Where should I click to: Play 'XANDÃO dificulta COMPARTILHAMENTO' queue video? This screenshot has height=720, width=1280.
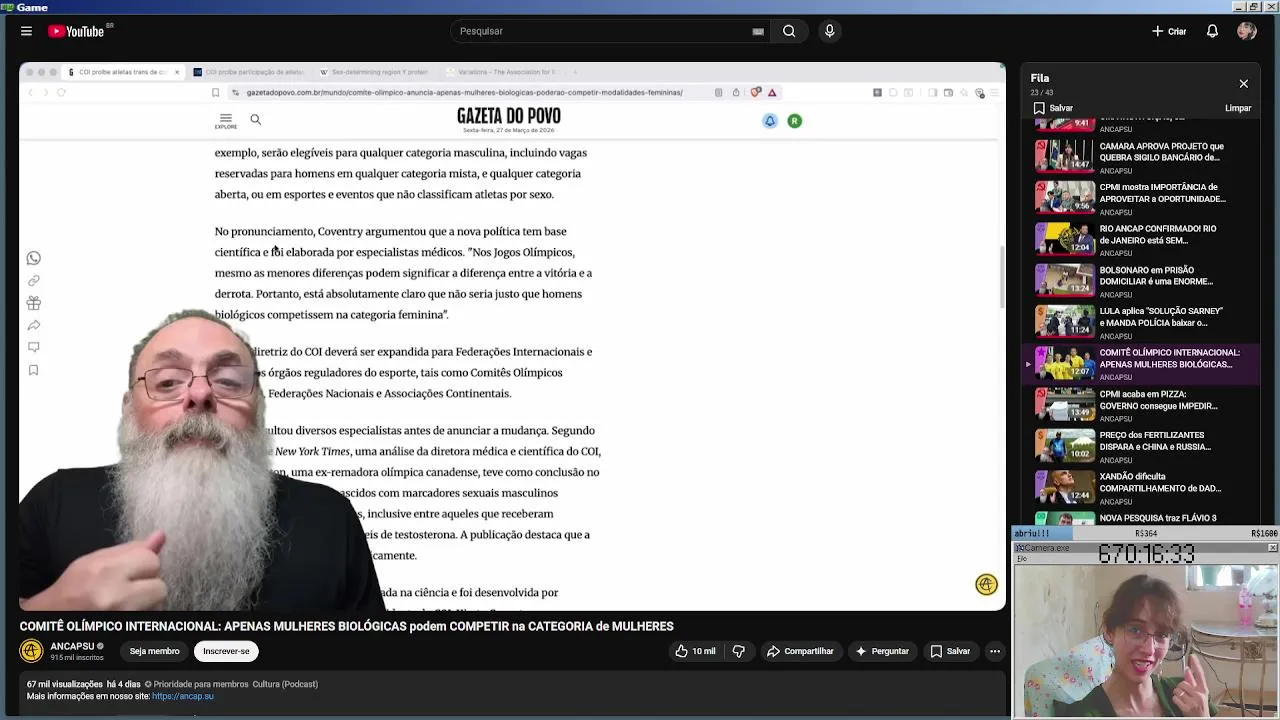click(1140, 487)
